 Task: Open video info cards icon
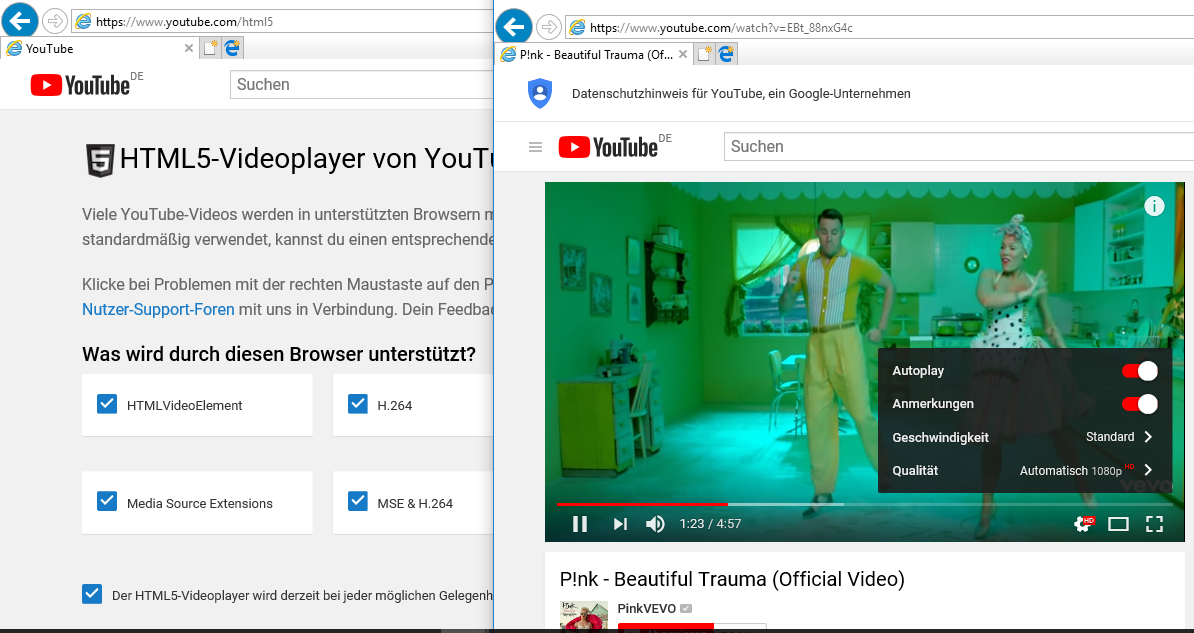tap(1154, 206)
